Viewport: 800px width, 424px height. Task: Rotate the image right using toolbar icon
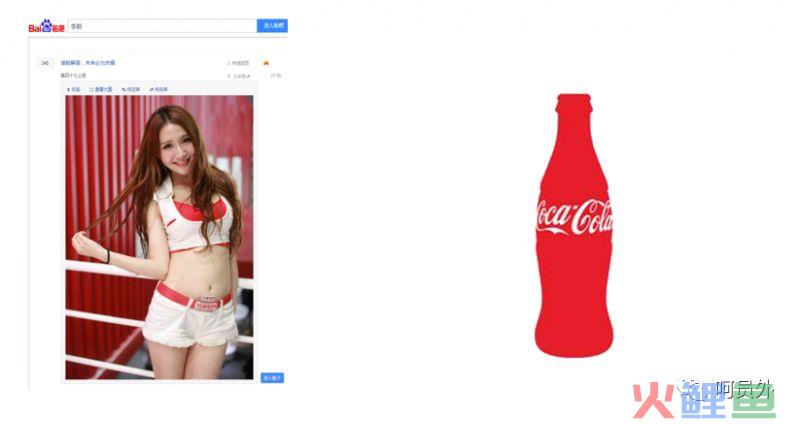pyautogui.click(x=159, y=89)
